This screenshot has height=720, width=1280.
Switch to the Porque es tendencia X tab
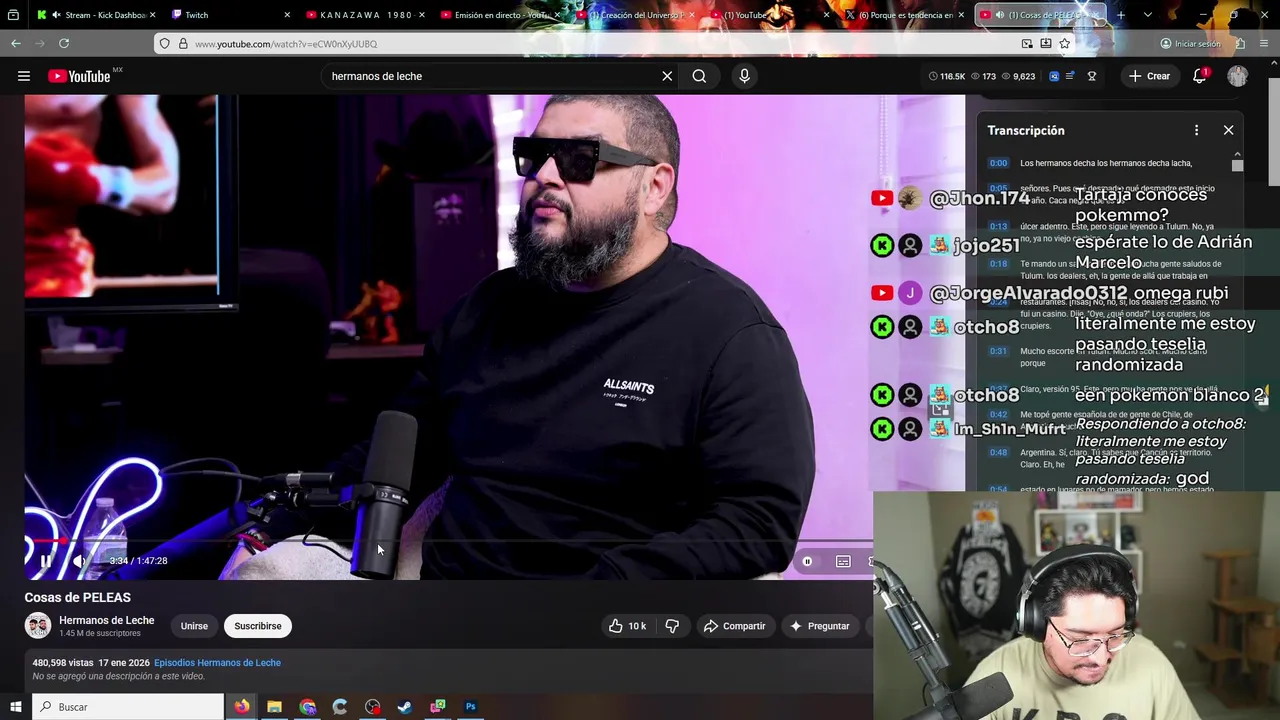(x=903, y=15)
